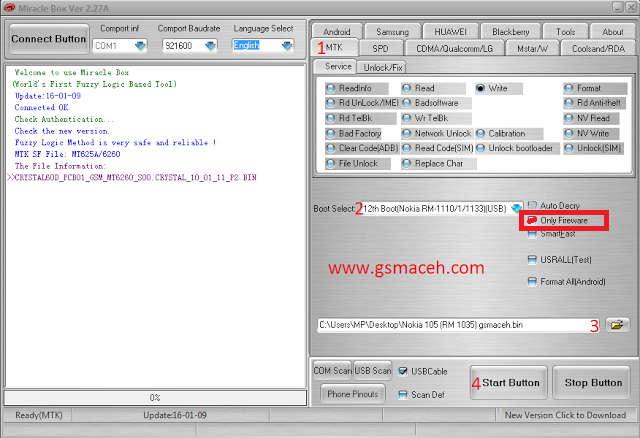Viewport: 640px width, 438px height.
Task: Open the HUAWEI tab
Action: click(x=450, y=32)
